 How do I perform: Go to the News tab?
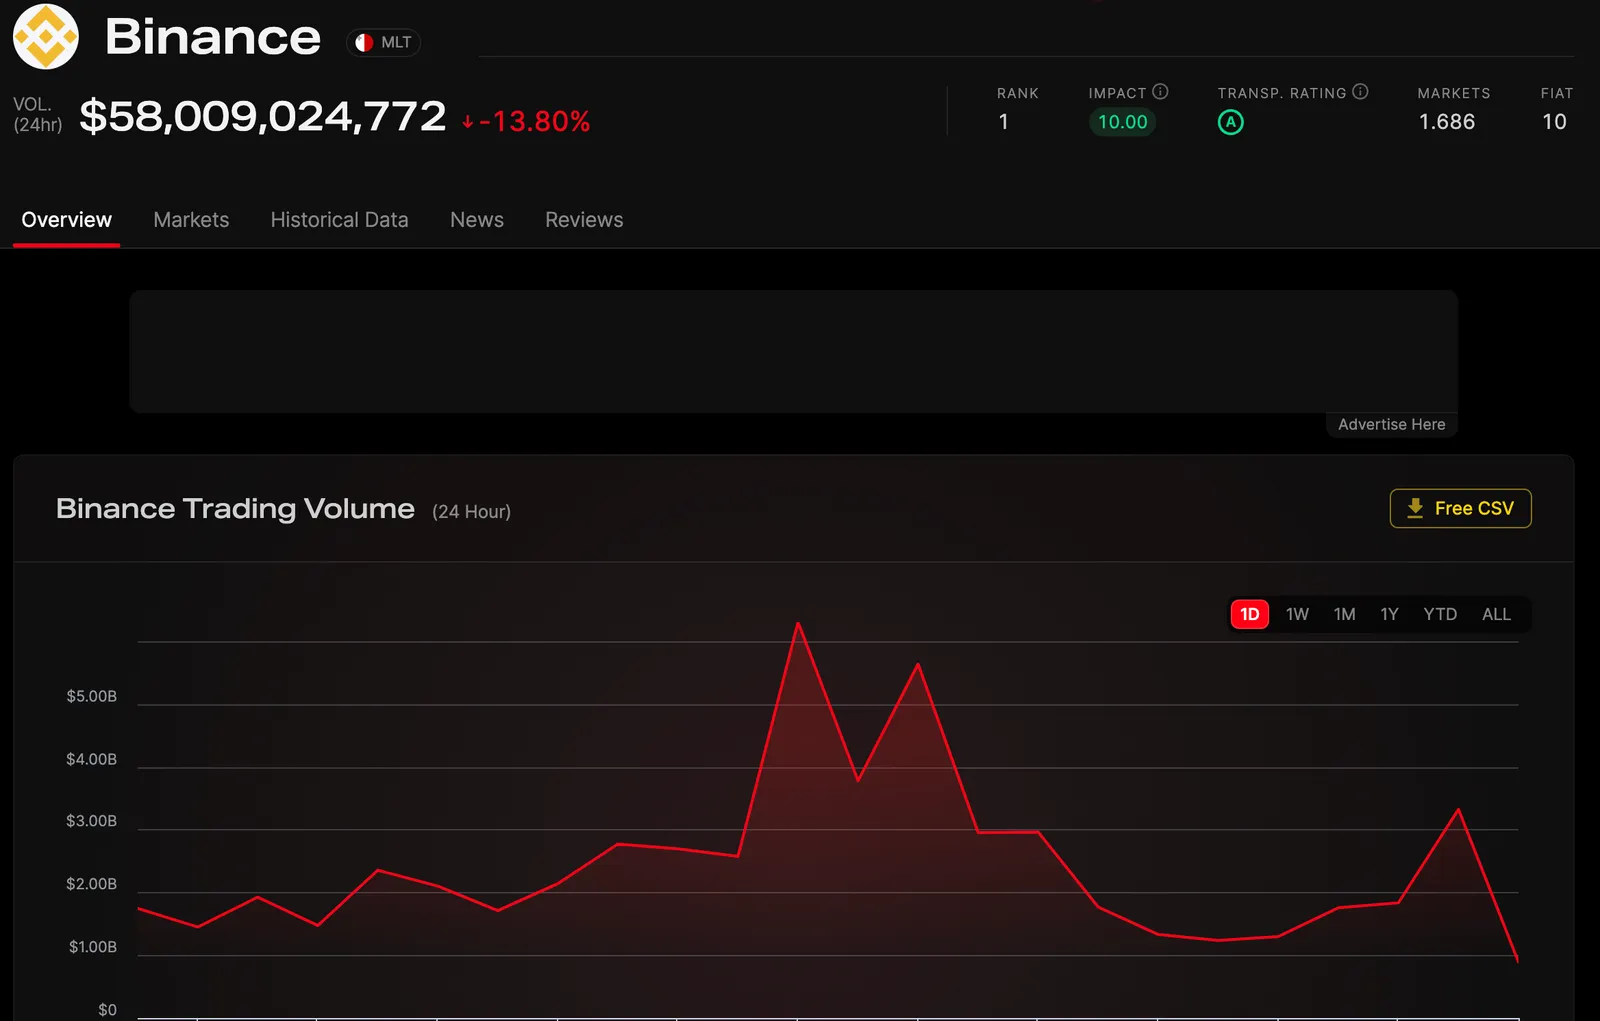(477, 220)
